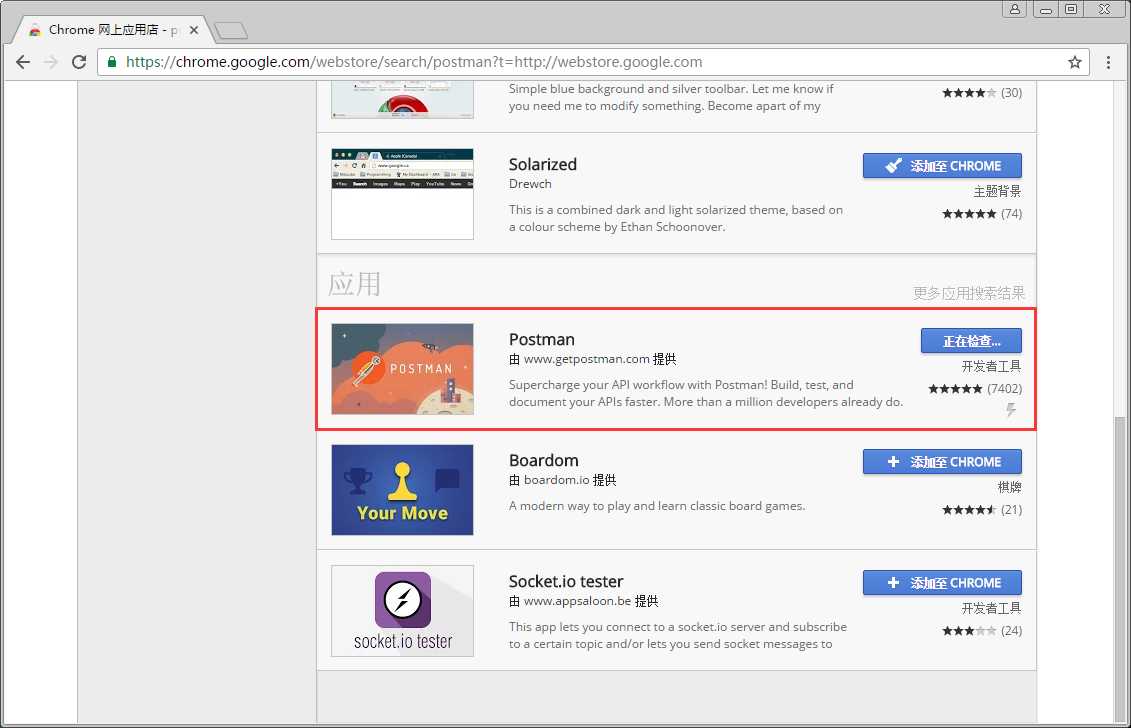This screenshot has height=728, width=1131.
Task: Click the Drewch author name
Action: coord(530,184)
